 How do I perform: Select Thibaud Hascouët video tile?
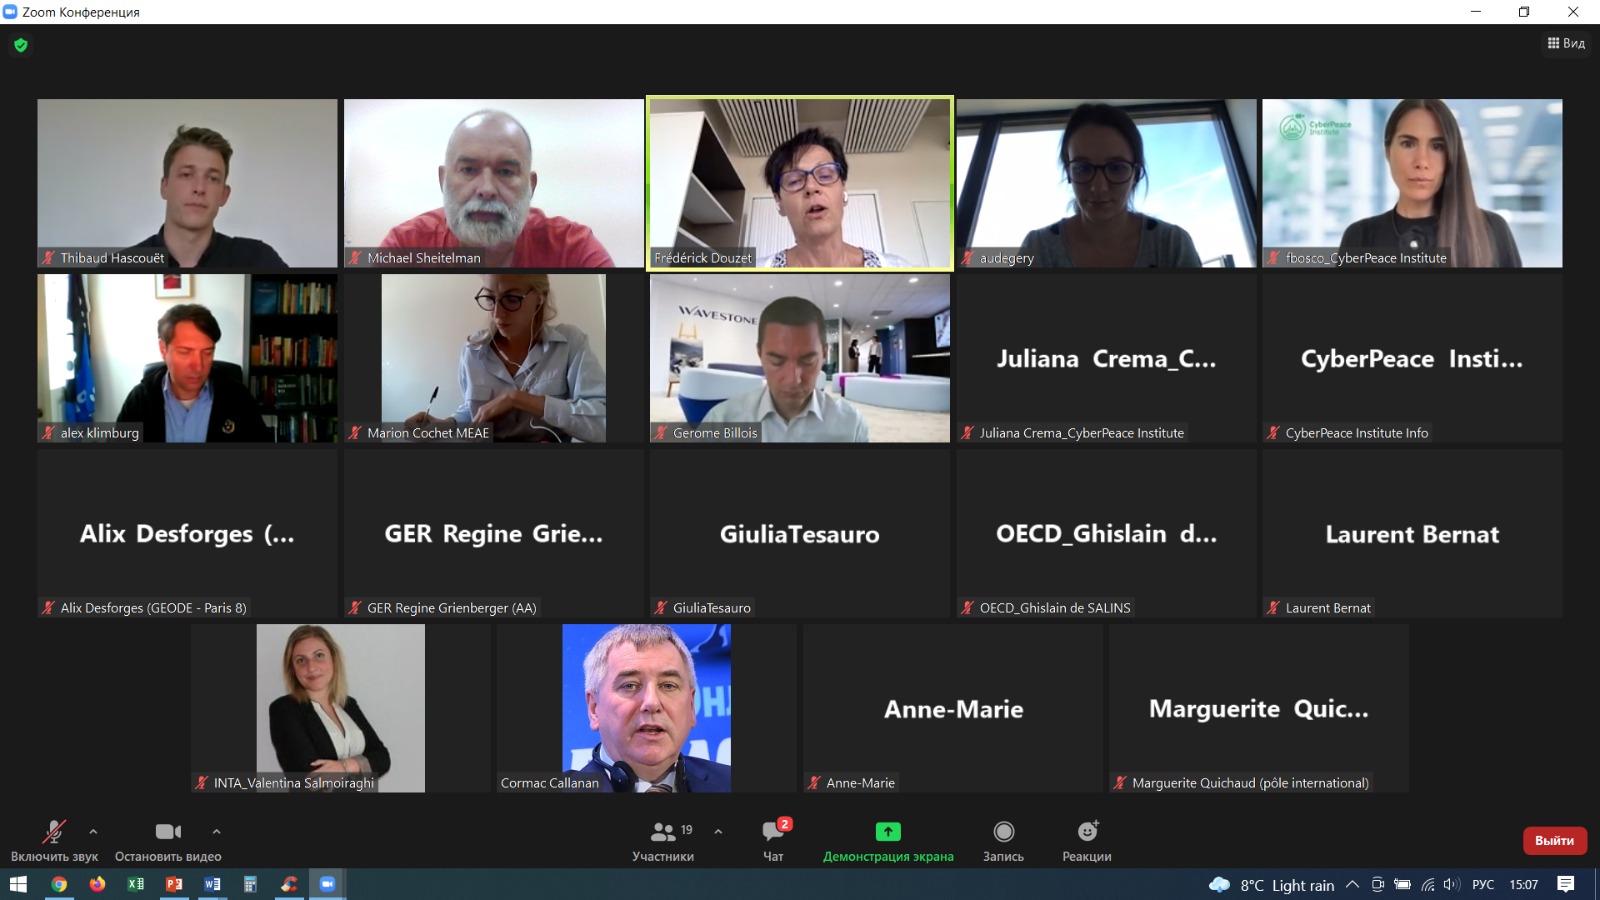point(188,183)
